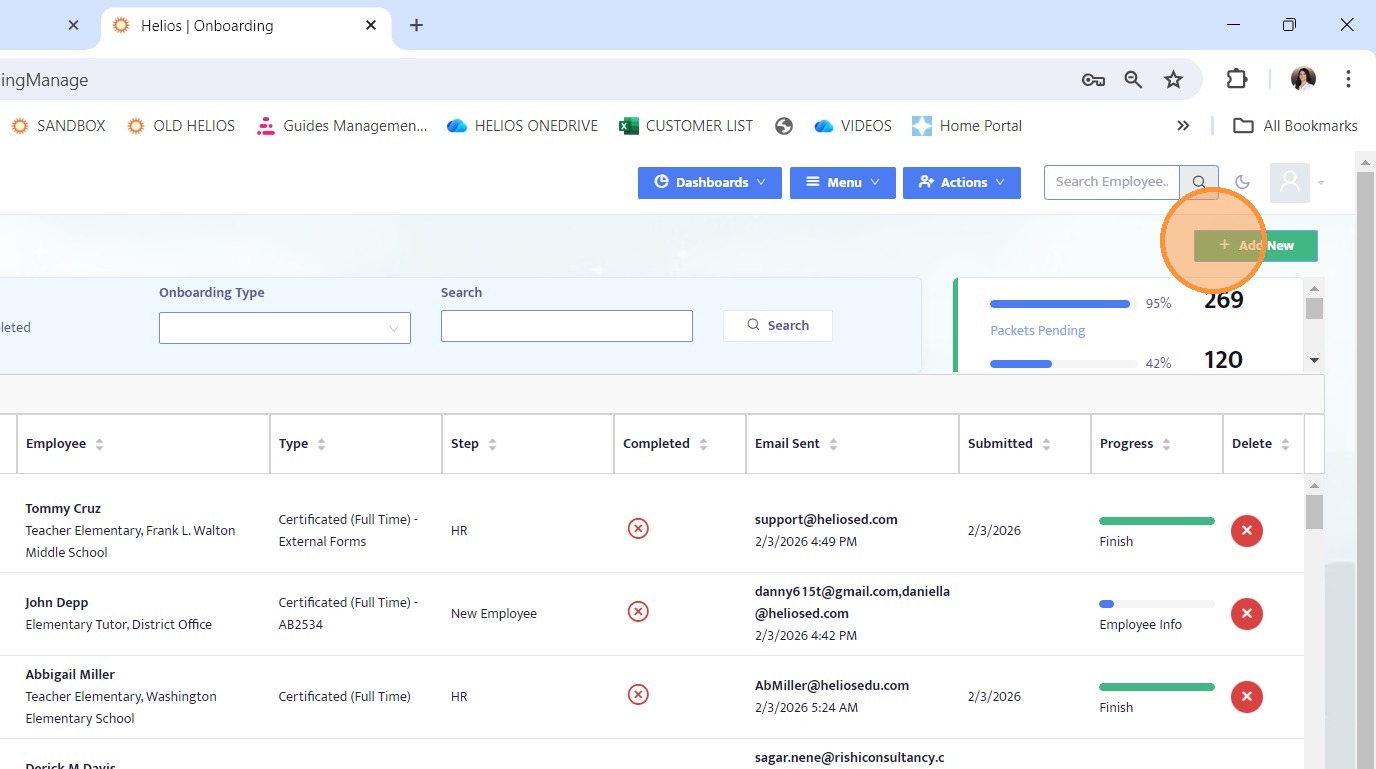1376x769 pixels.
Task: Open the Menu dropdown
Action: [842, 182]
